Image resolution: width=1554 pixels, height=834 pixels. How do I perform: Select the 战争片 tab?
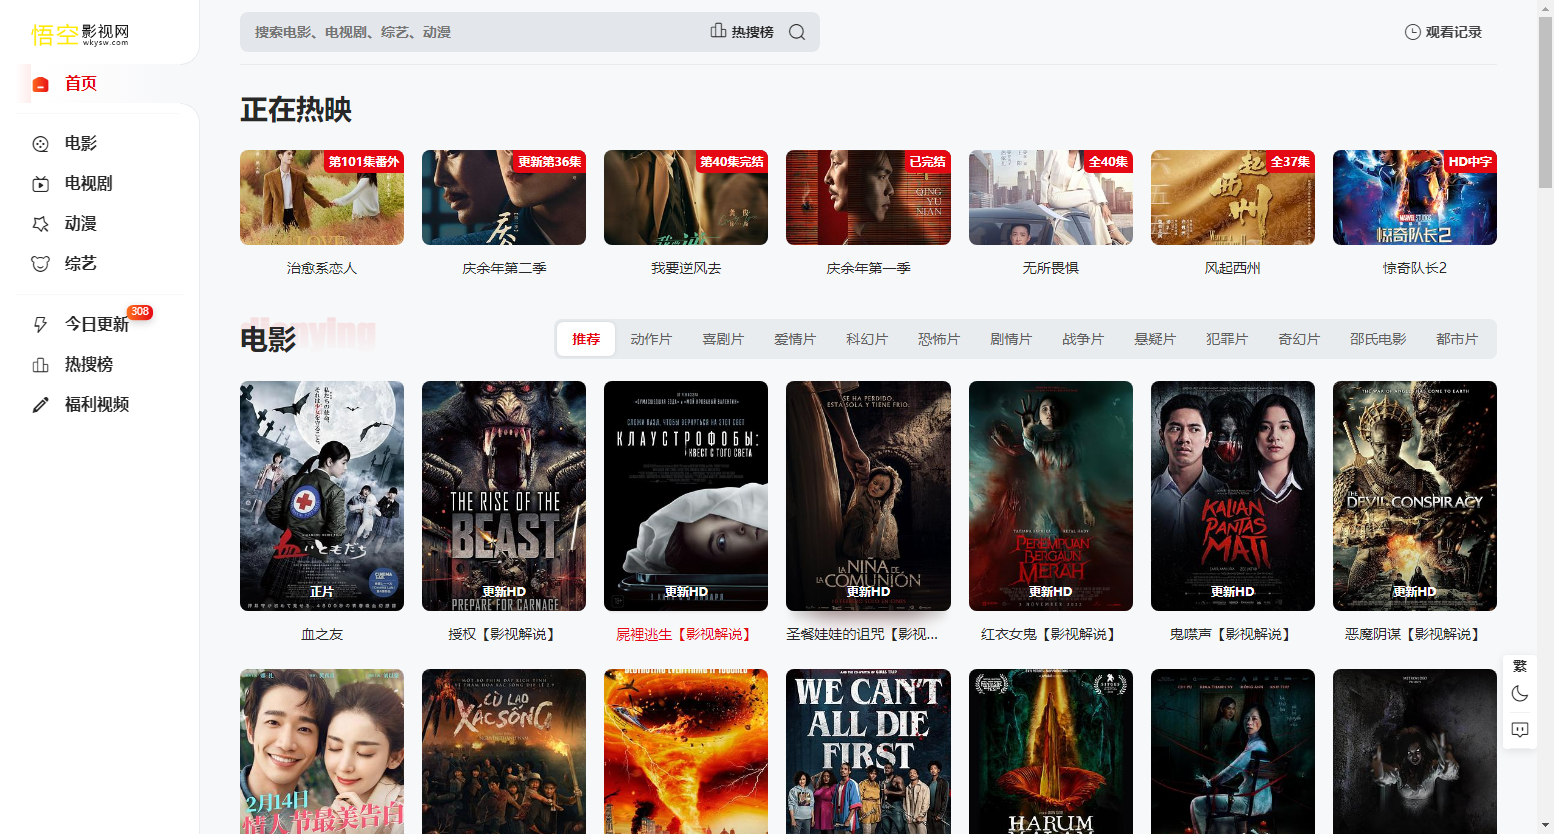1083,340
